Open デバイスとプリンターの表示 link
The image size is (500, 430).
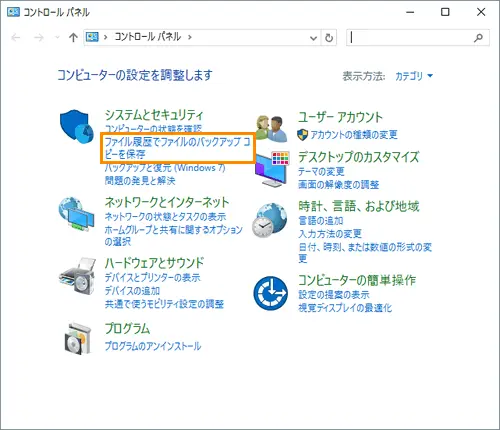click(x=153, y=277)
